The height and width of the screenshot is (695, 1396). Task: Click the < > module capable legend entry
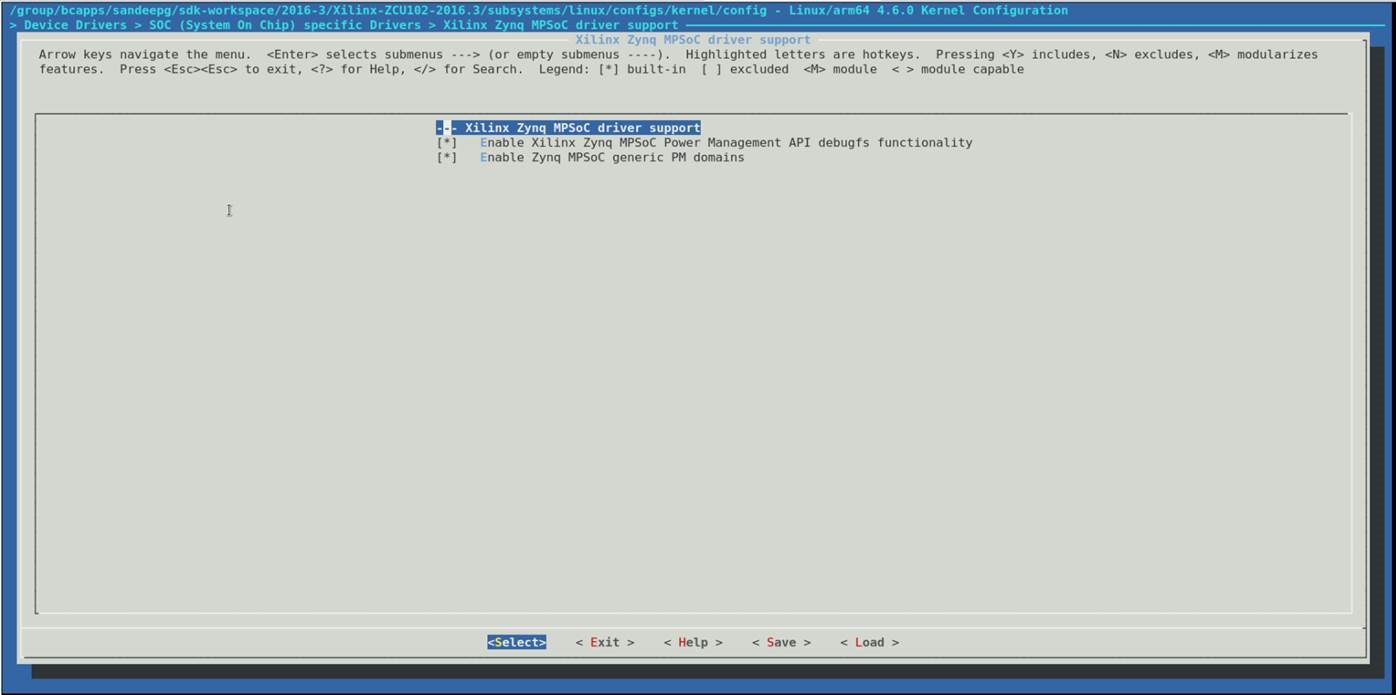[x=957, y=70]
